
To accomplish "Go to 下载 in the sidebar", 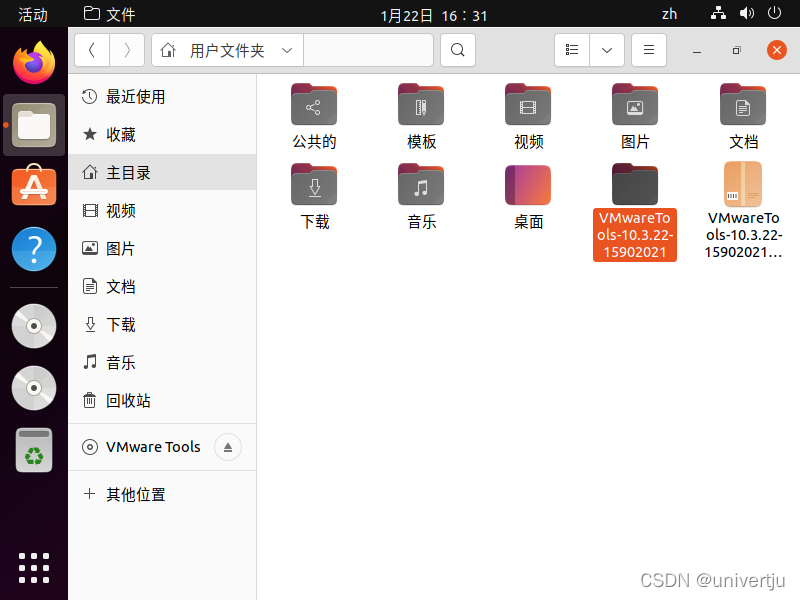I will (162, 324).
